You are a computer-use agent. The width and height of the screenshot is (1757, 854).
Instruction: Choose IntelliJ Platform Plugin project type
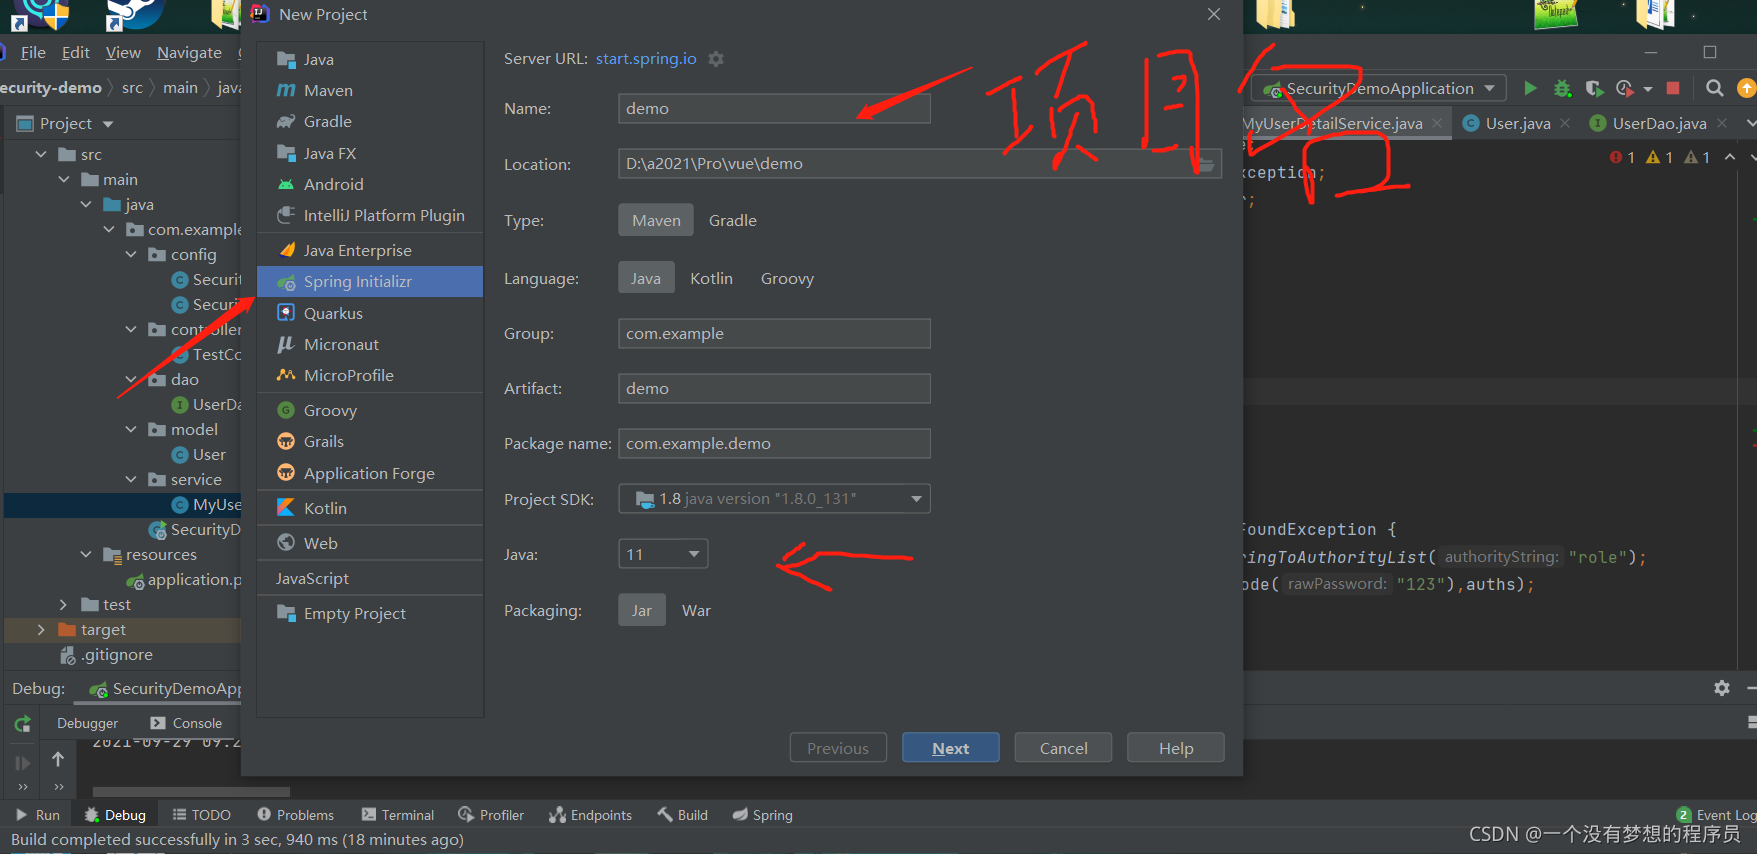pos(370,215)
